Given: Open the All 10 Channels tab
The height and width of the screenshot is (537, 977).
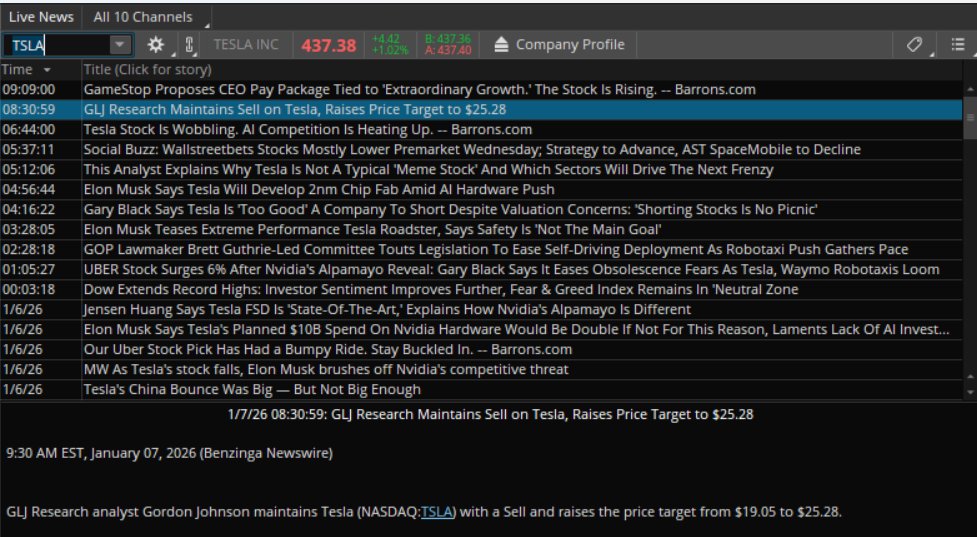Looking at the screenshot, I should point(143,17).
